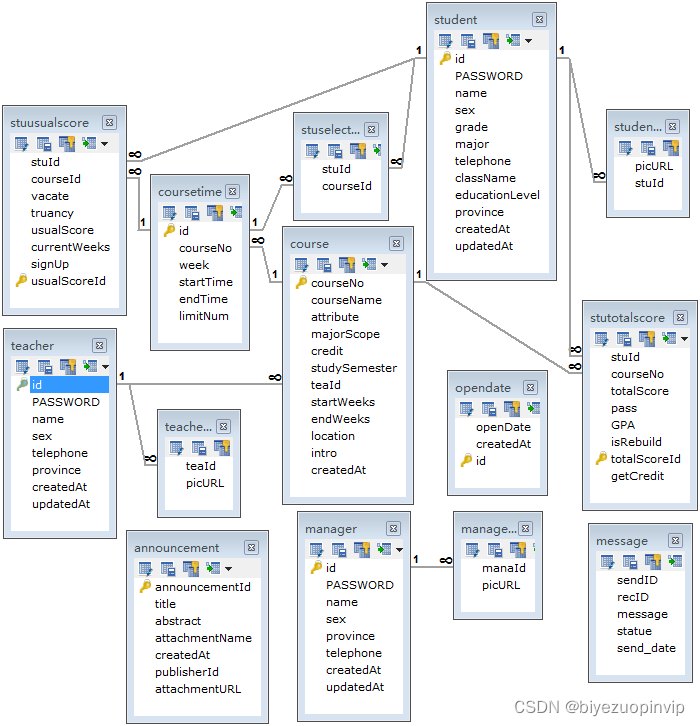
Task: Click View Data icon in student table
Action: pos(513,41)
